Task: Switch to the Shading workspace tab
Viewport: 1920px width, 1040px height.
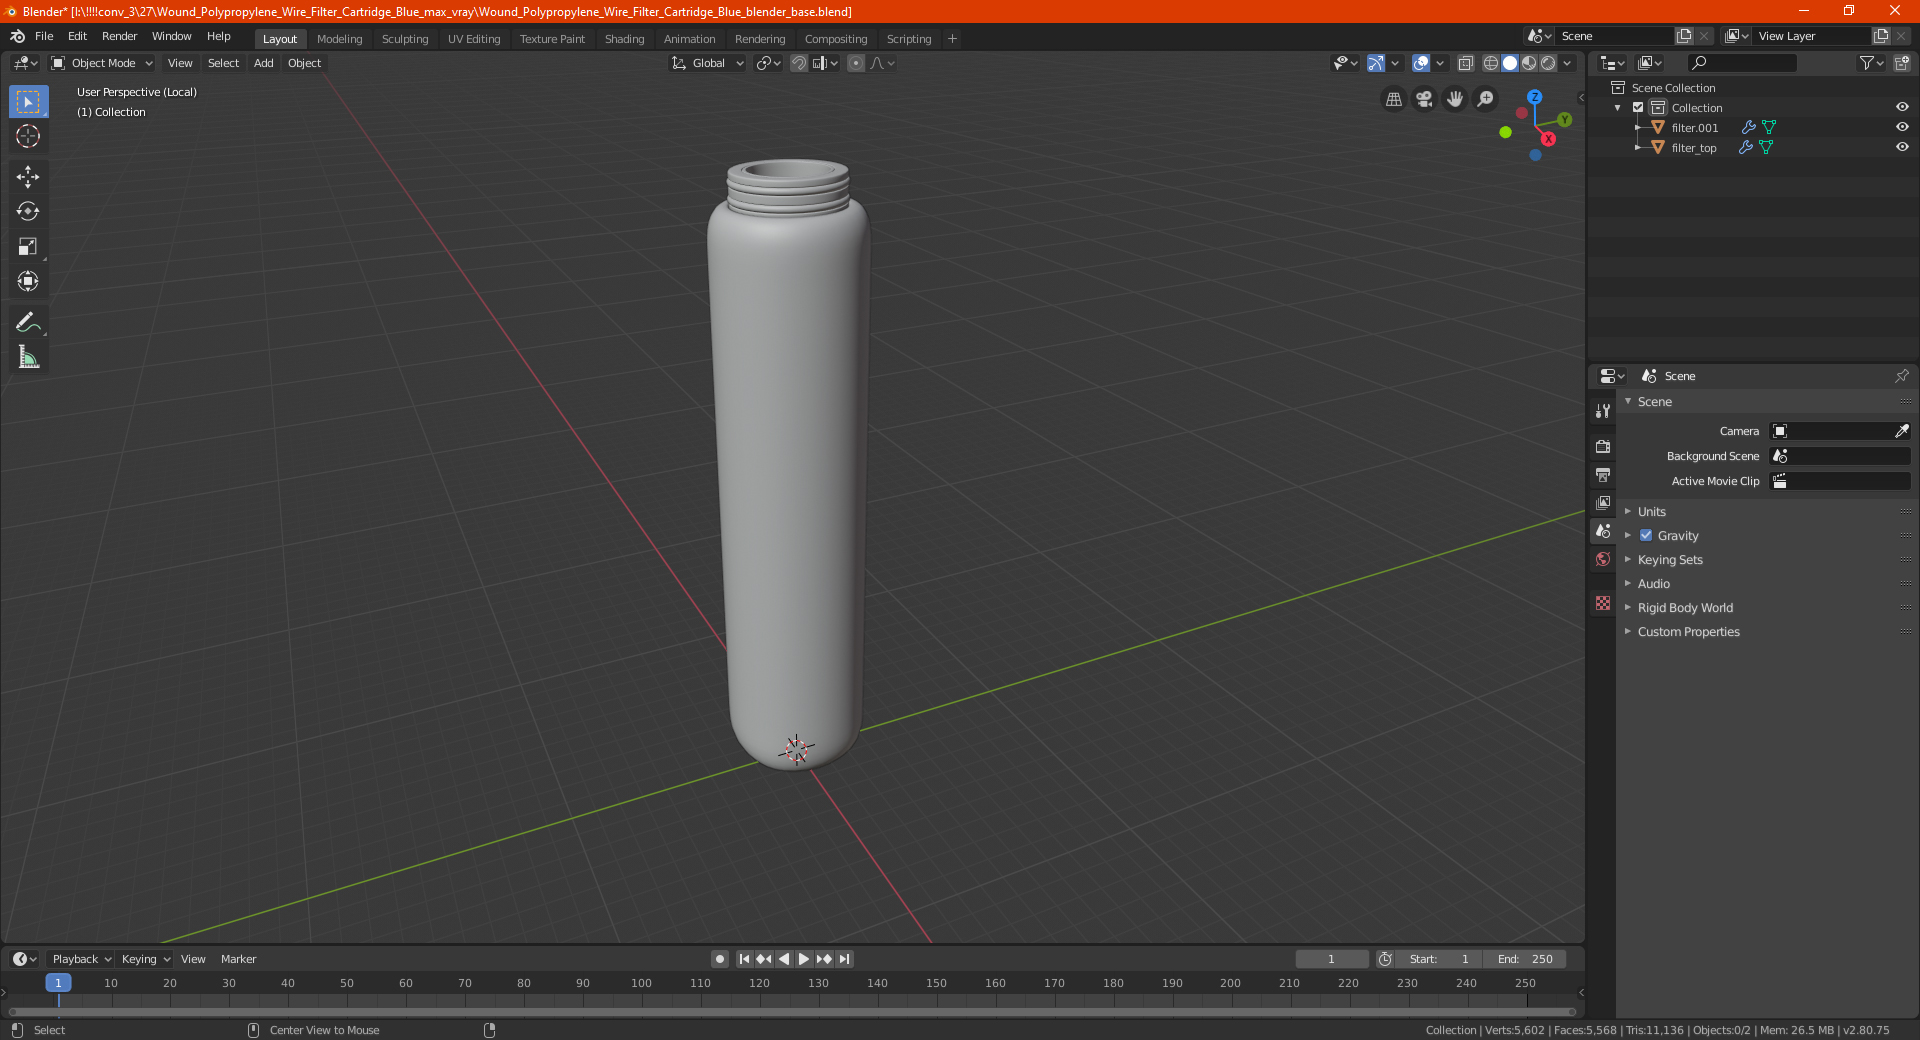Action: coord(624,39)
